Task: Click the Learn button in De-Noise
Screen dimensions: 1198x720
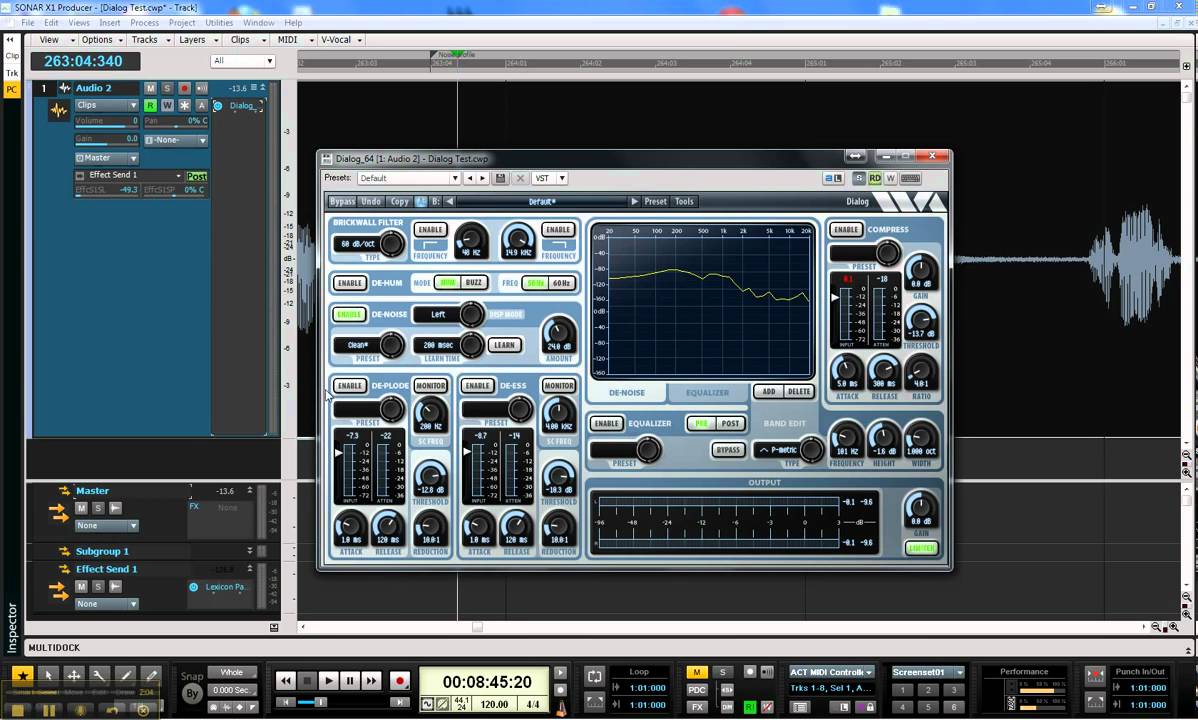Action: [504, 345]
